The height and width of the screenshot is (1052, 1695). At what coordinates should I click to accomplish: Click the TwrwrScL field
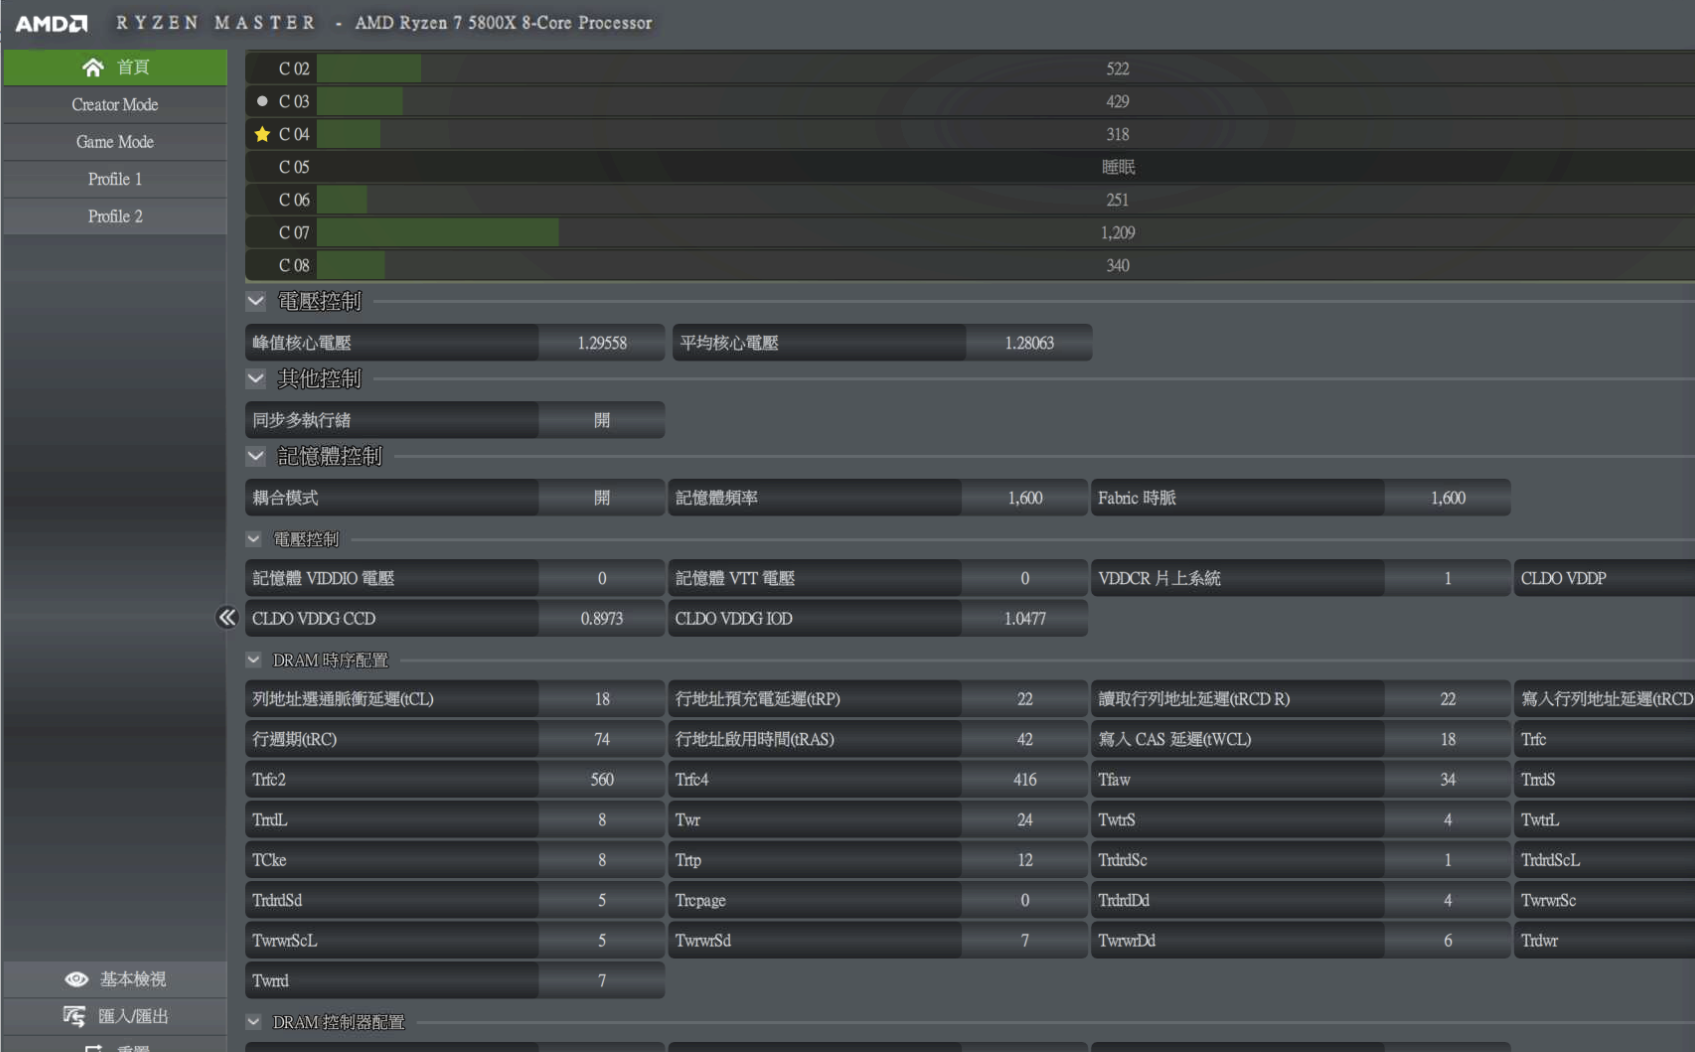455,940
